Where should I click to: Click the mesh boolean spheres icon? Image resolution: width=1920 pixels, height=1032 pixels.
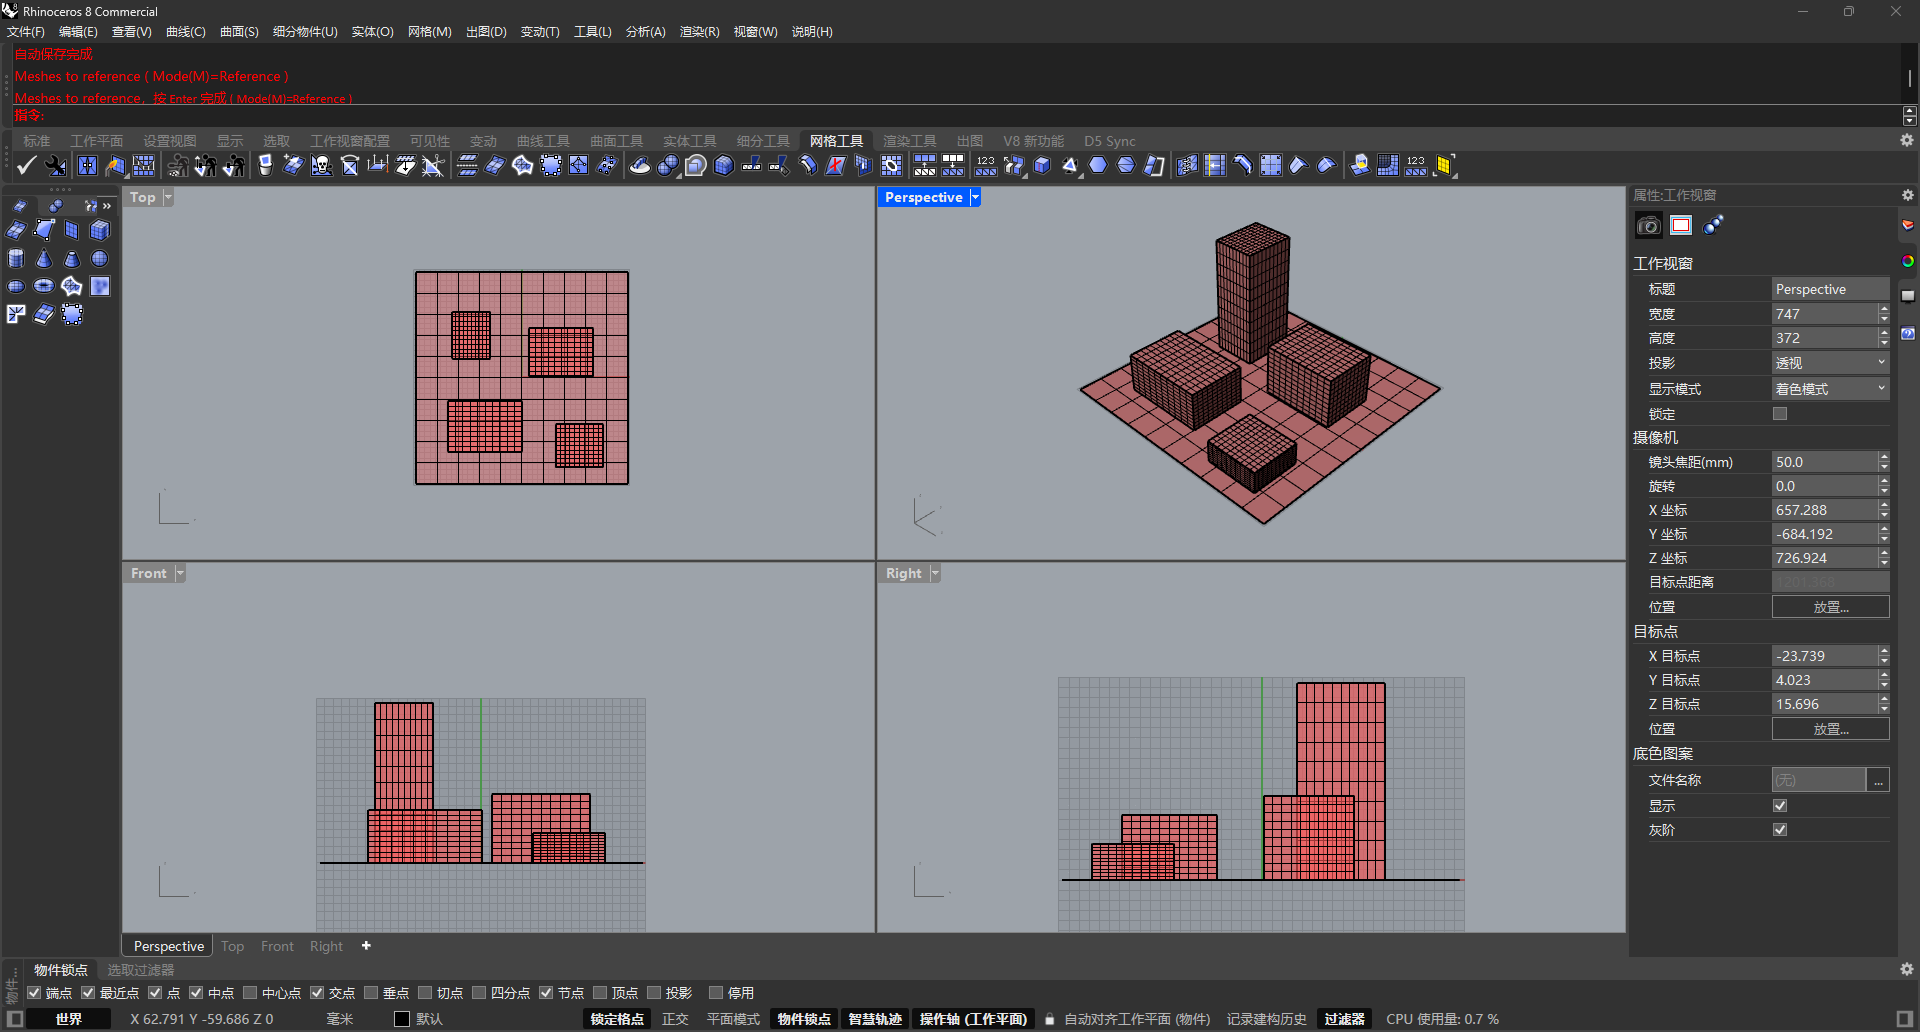click(x=668, y=166)
